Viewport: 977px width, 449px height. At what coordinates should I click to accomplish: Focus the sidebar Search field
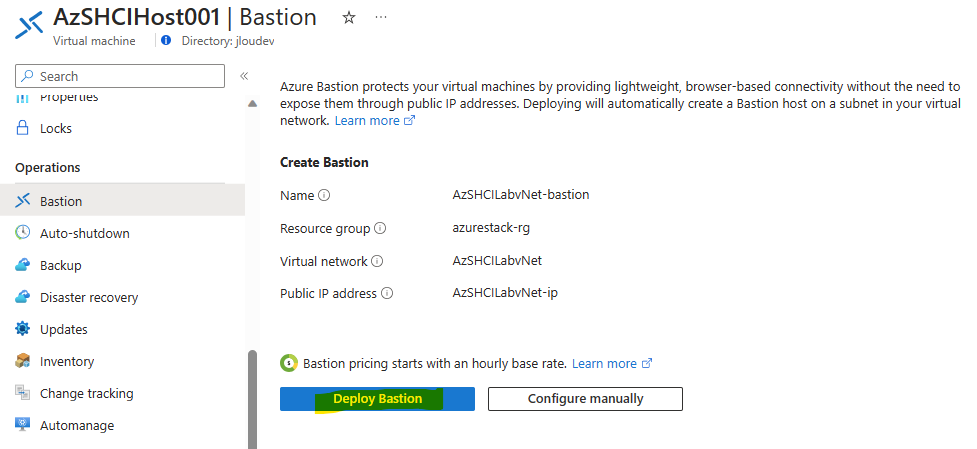point(120,76)
